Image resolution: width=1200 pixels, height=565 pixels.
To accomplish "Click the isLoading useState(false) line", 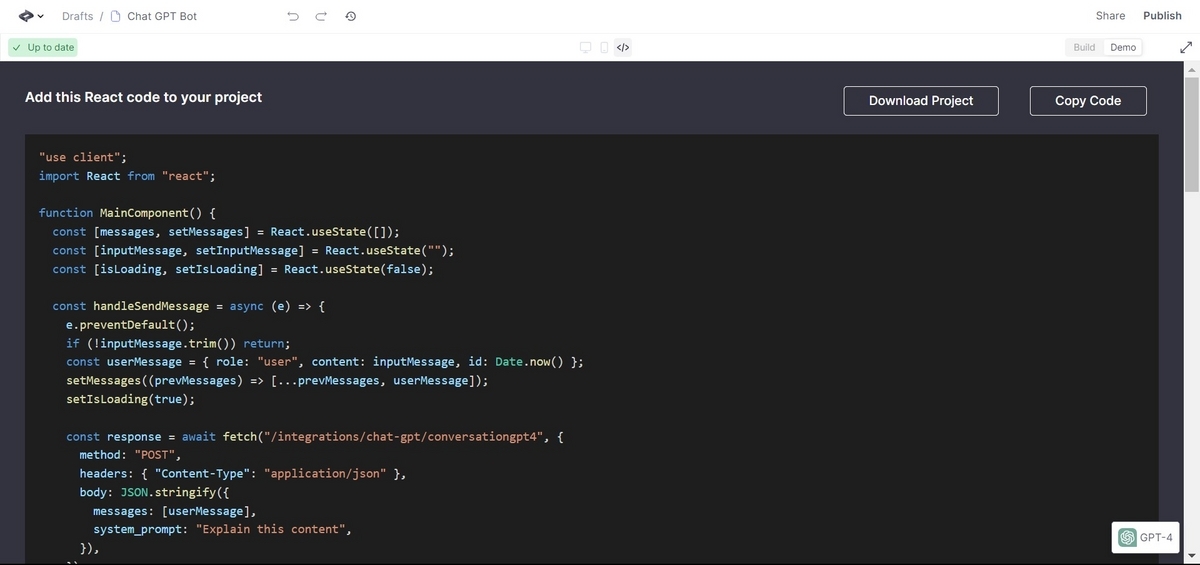I will (243, 269).
